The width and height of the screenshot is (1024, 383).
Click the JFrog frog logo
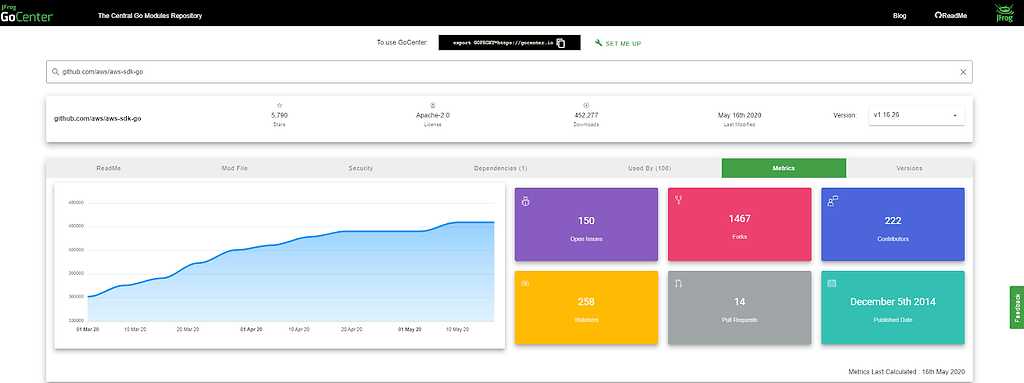tap(1004, 13)
